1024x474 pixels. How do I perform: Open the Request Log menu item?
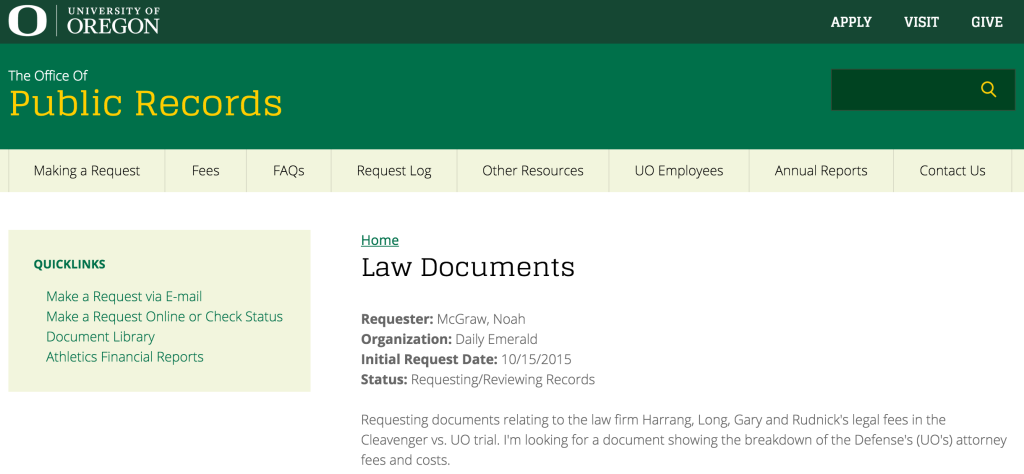[x=394, y=171]
